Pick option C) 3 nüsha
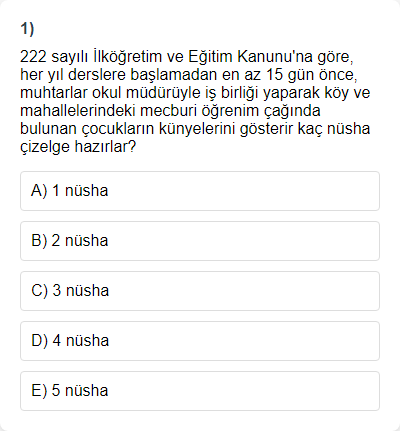Viewport: 400px width, 431px height. (x=200, y=291)
